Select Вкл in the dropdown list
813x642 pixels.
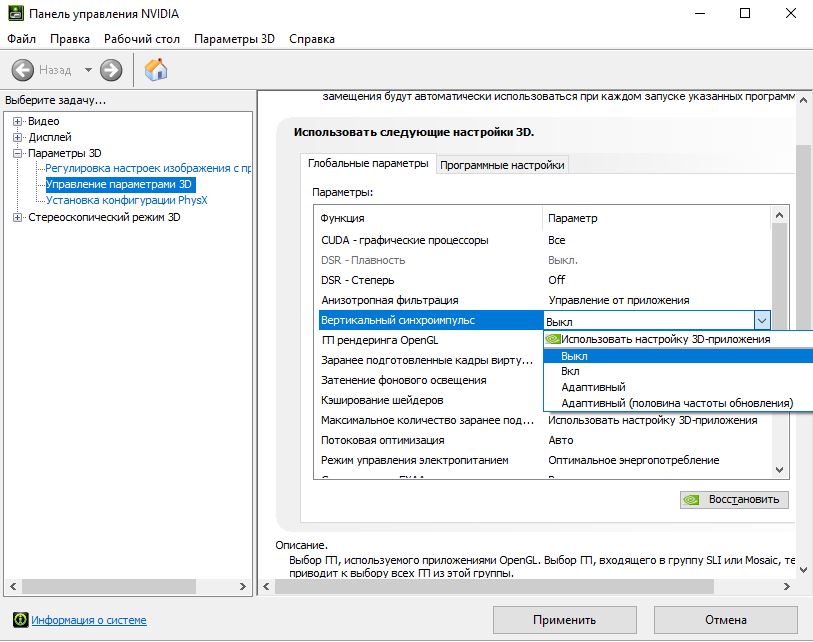pyautogui.click(x=570, y=371)
